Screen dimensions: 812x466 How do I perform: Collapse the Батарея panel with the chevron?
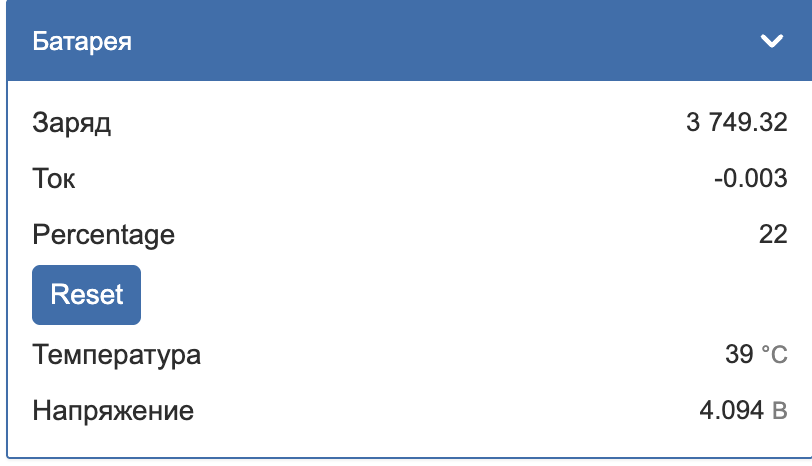click(771, 41)
